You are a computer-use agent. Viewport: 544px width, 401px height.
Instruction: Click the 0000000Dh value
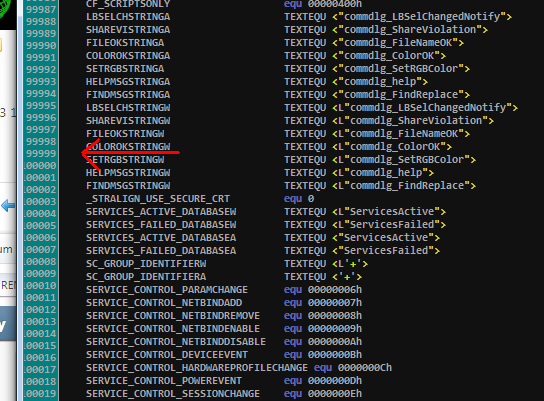coord(335,381)
